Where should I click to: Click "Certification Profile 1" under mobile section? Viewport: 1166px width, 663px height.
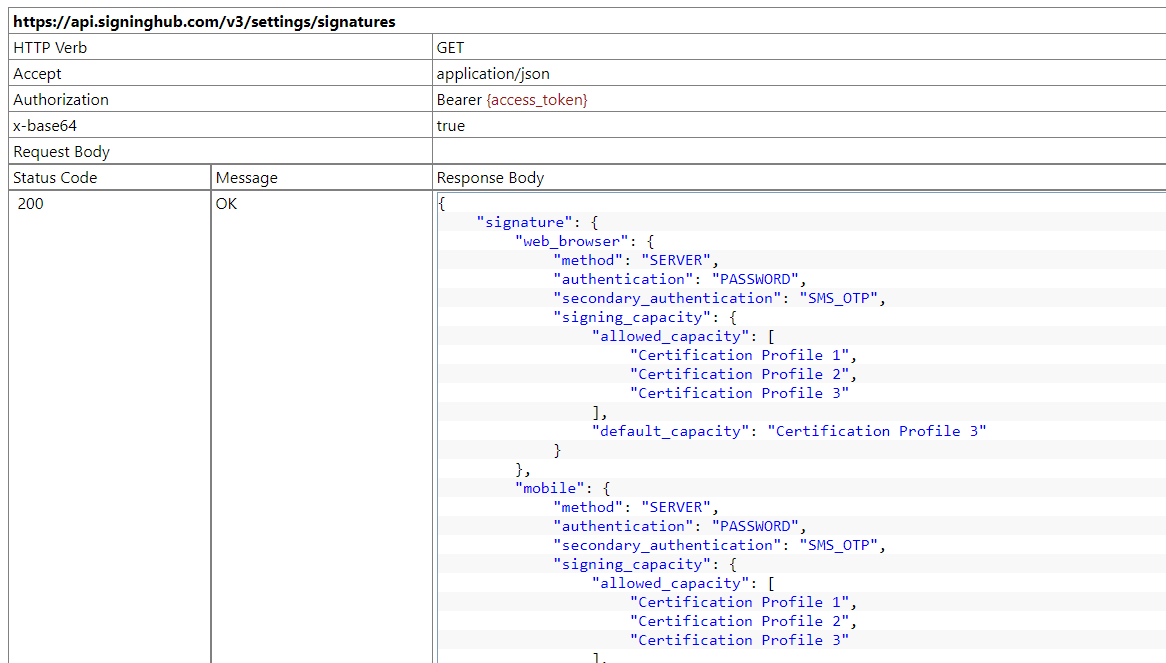740,602
